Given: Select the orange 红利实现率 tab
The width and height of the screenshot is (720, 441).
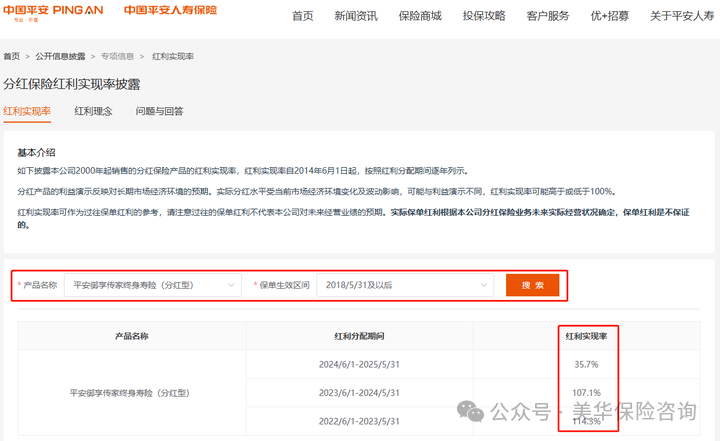Looking at the screenshot, I should [27, 111].
